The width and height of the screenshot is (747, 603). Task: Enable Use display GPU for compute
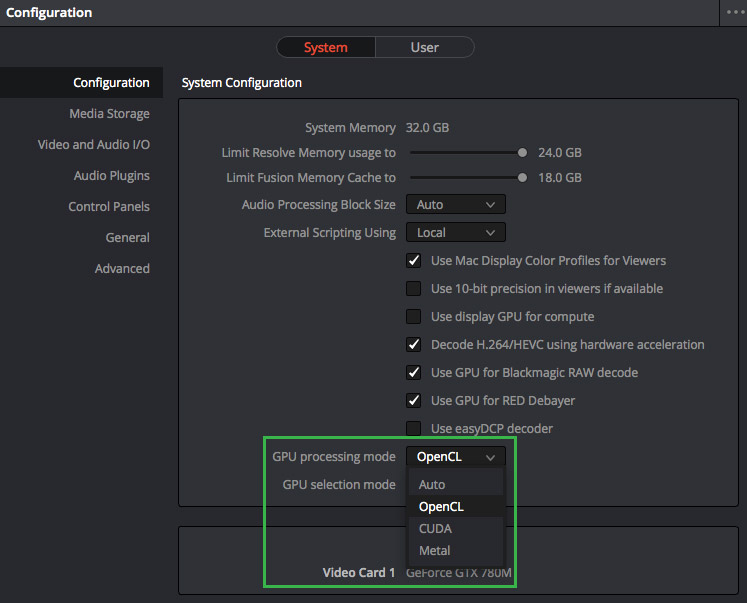(413, 317)
